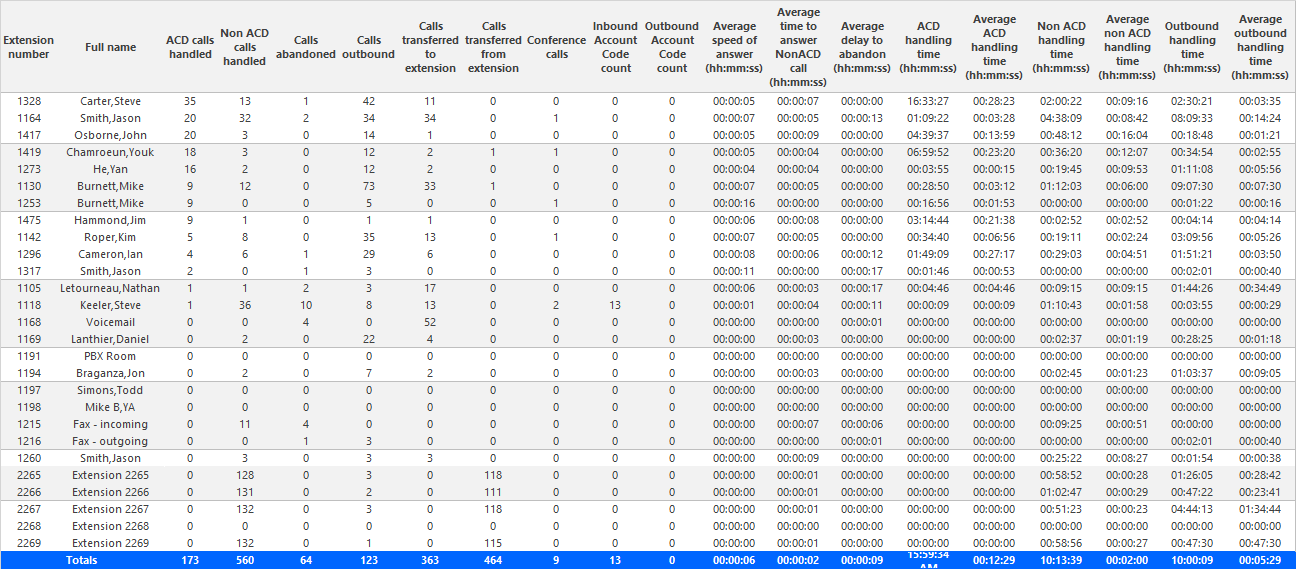Select the Fax - incoming row
The width and height of the screenshot is (1296, 569).
point(648,424)
